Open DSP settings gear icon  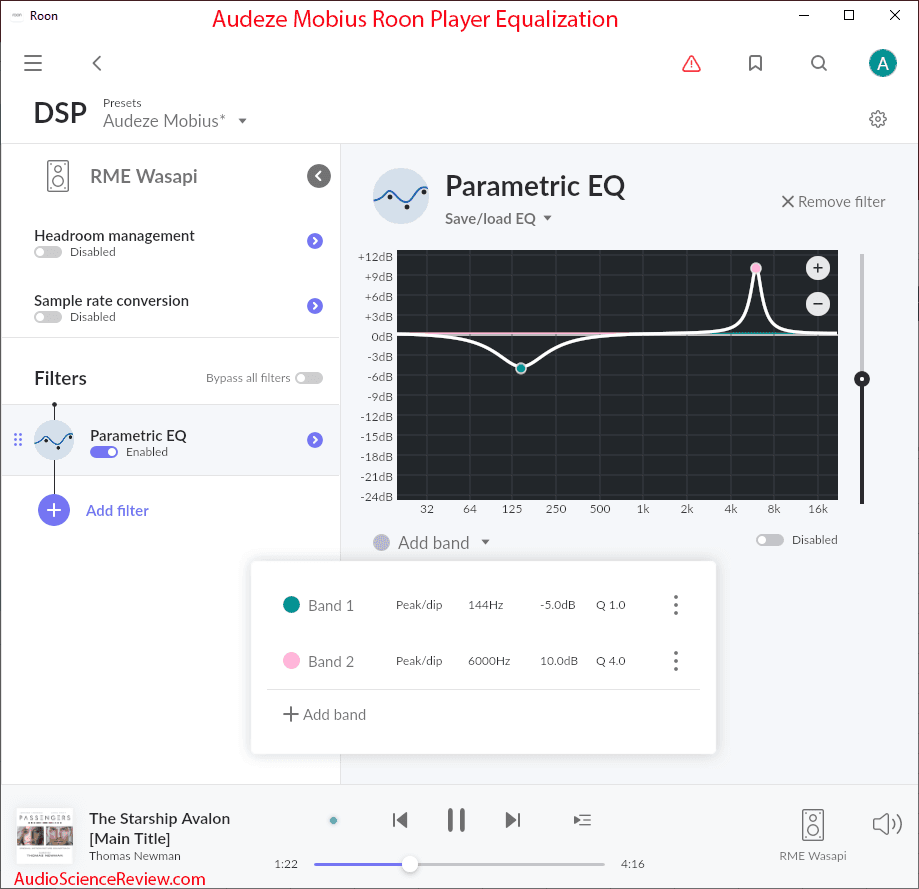point(877,119)
